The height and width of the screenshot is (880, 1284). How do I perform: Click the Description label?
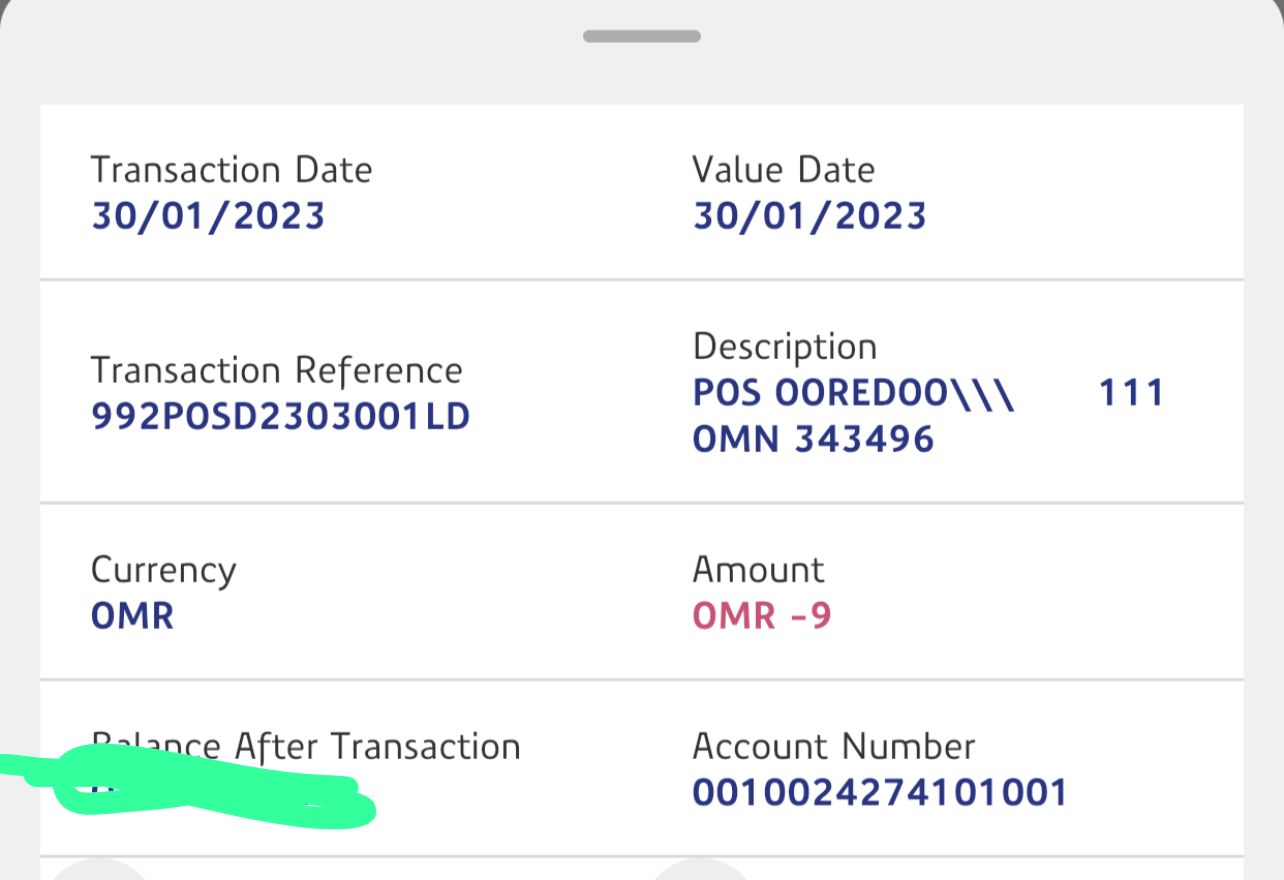click(784, 347)
